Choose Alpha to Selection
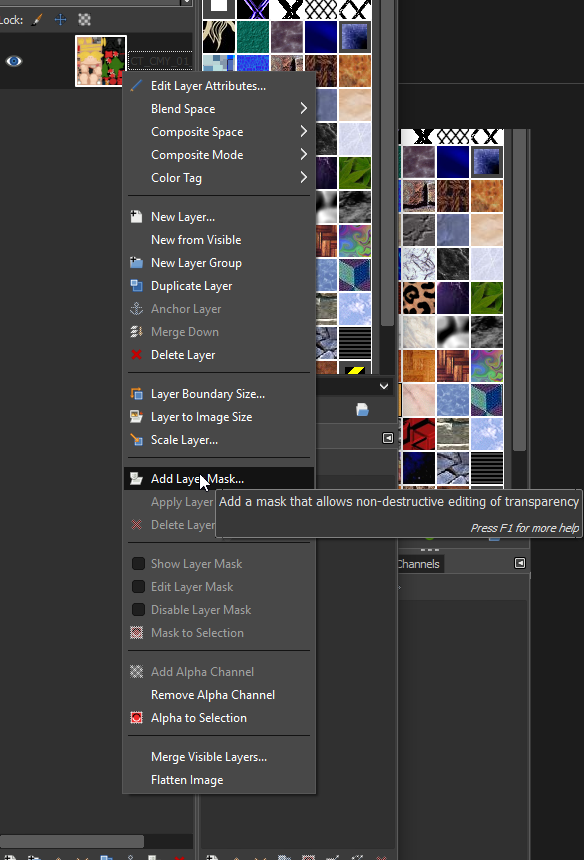Screen dimensions: 584x860 (x=219, y=718)
